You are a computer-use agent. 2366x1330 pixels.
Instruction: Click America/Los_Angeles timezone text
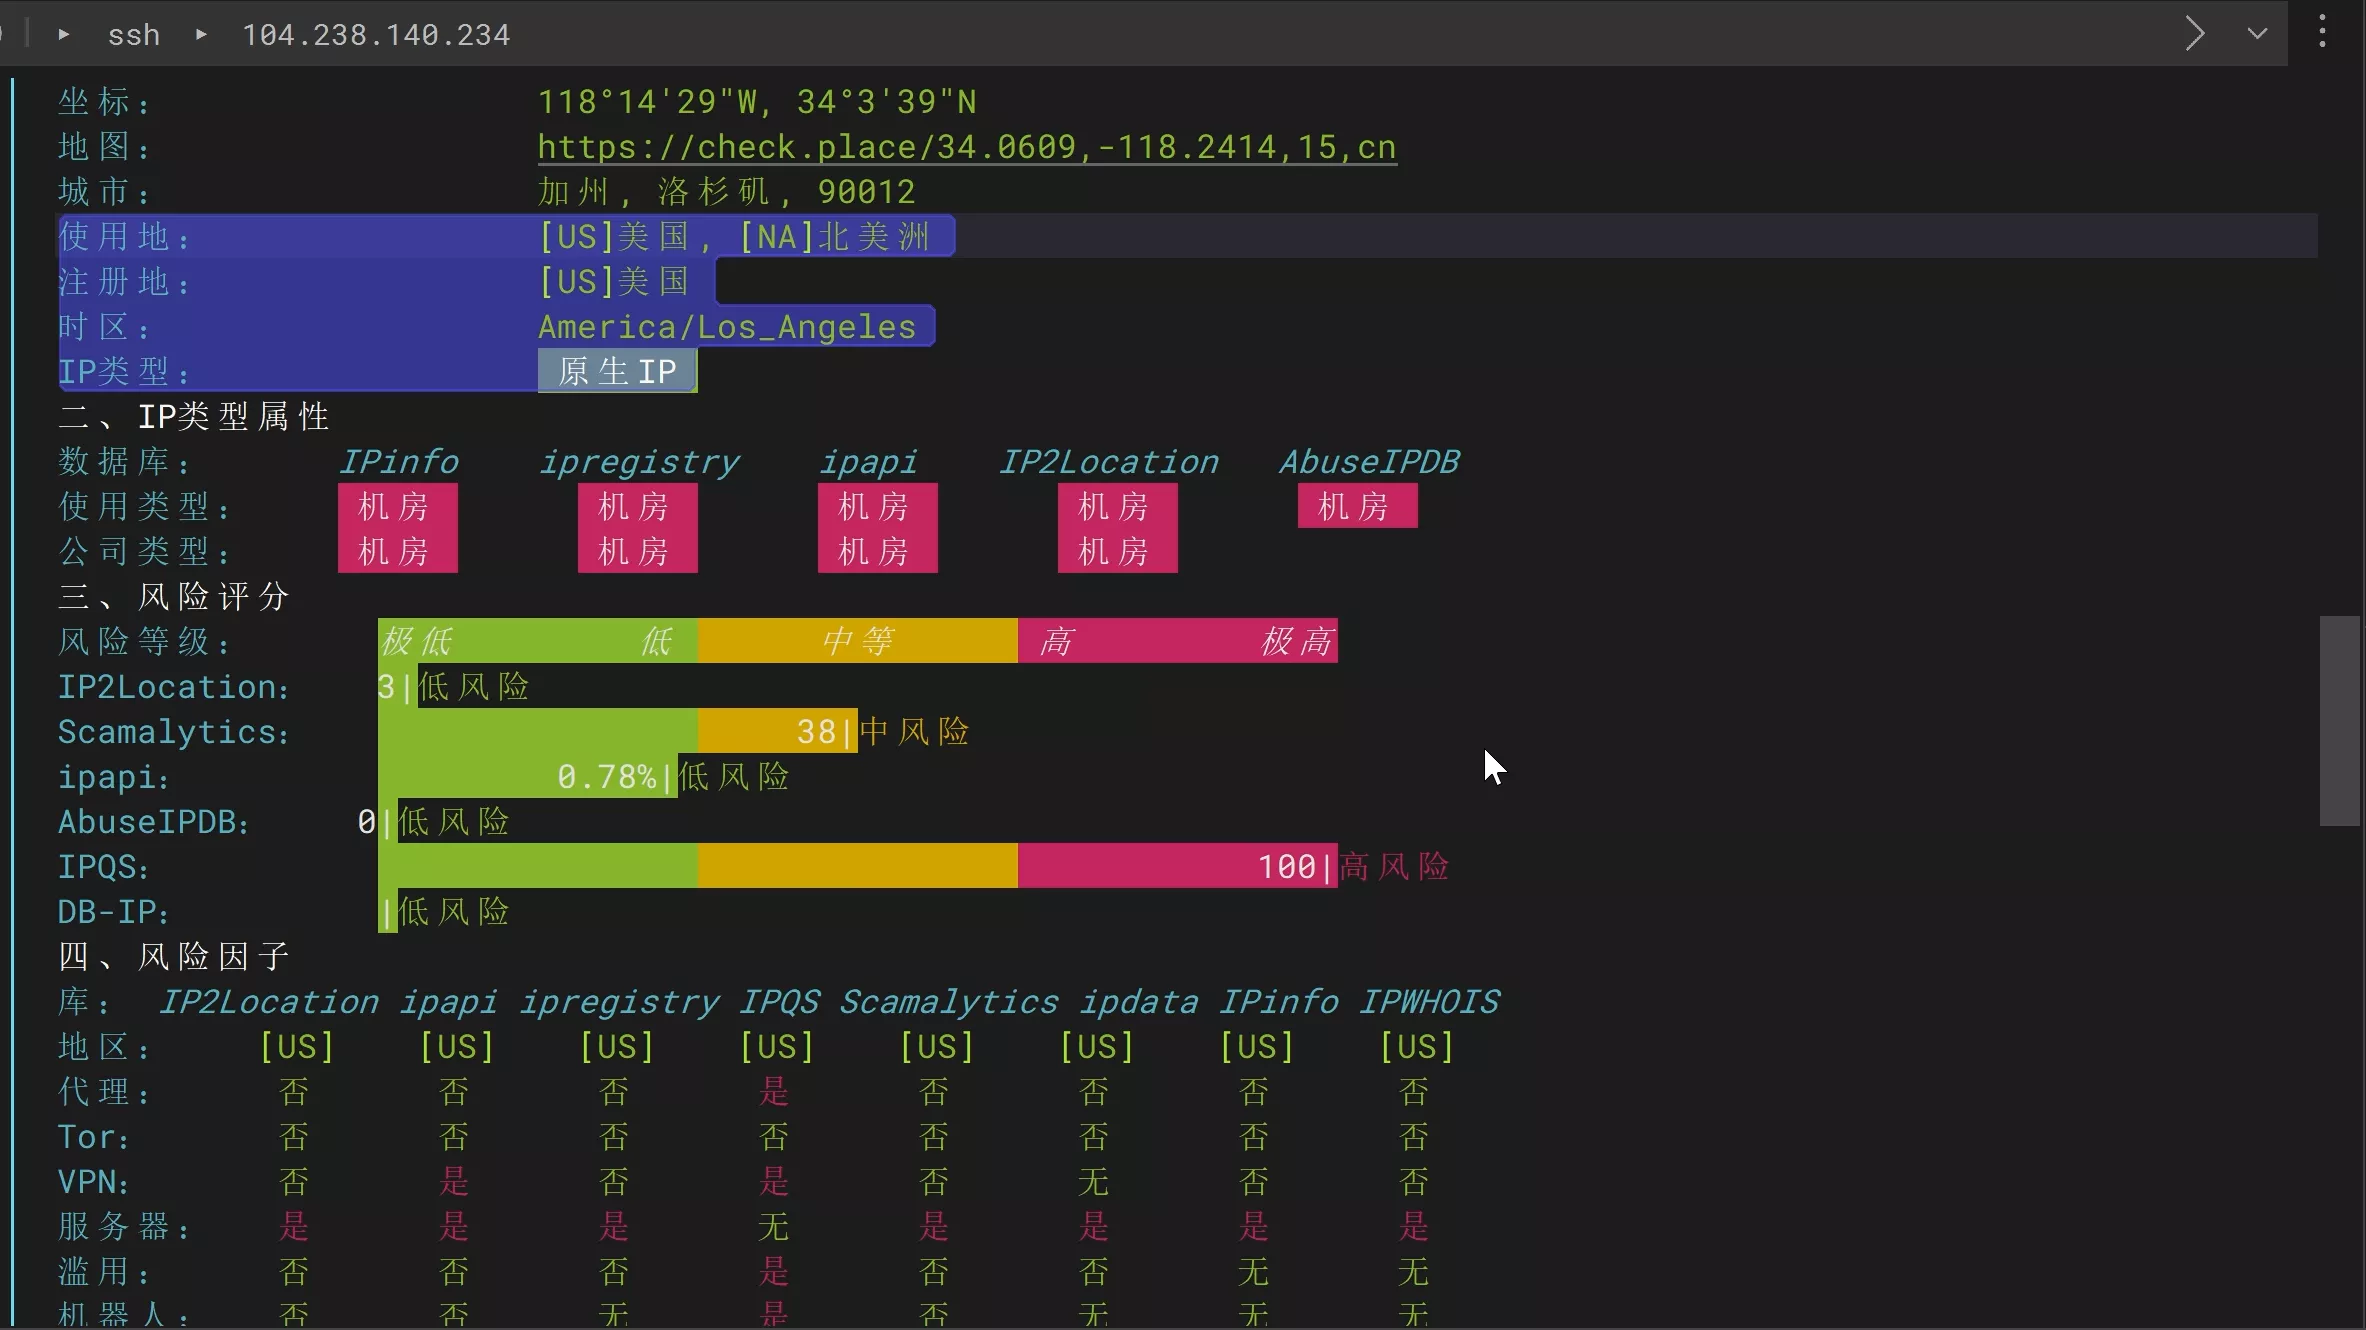(x=726, y=327)
